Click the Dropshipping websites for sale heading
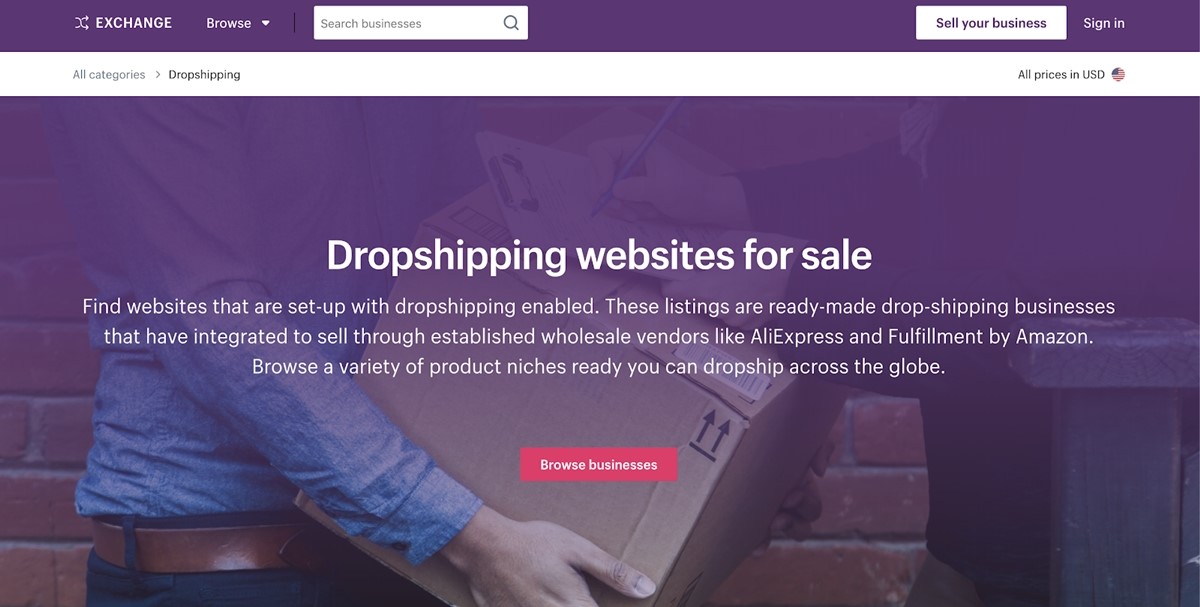Viewport: 1200px width, 607px height. coord(599,255)
